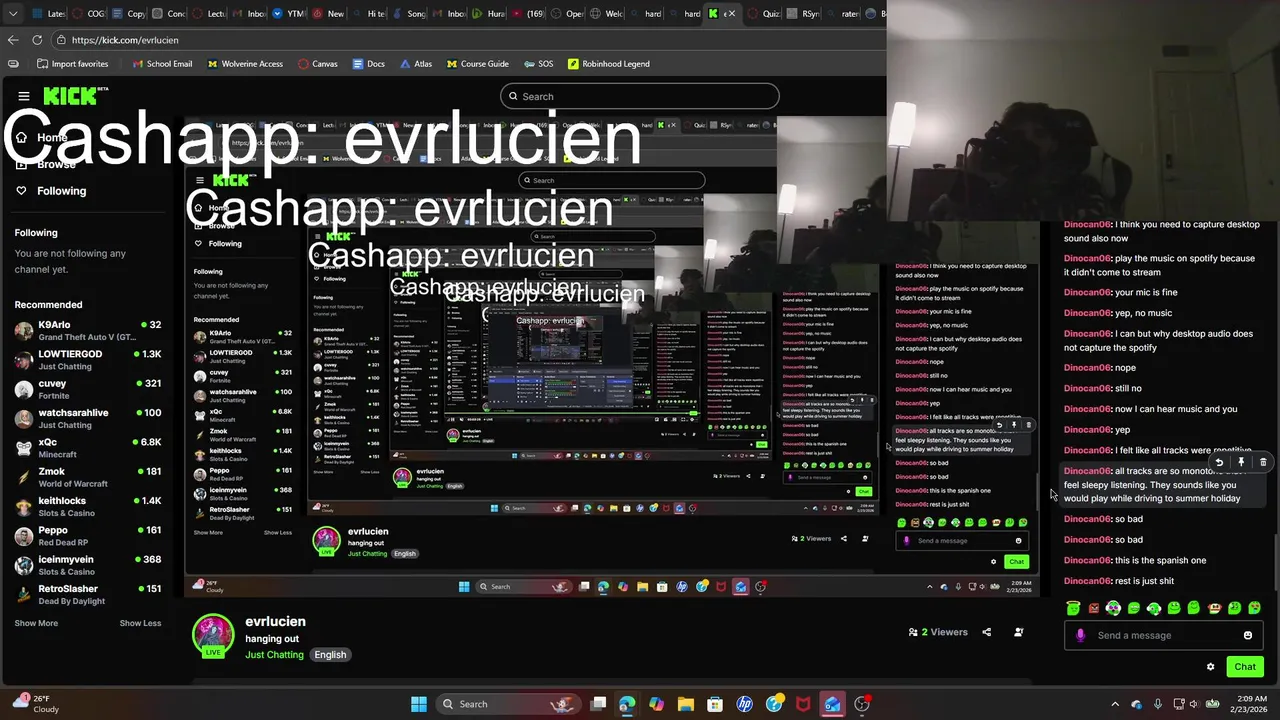The width and height of the screenshot is (1280, 720).
Task: Open xQc recommended channel
Action: (88, 448)
